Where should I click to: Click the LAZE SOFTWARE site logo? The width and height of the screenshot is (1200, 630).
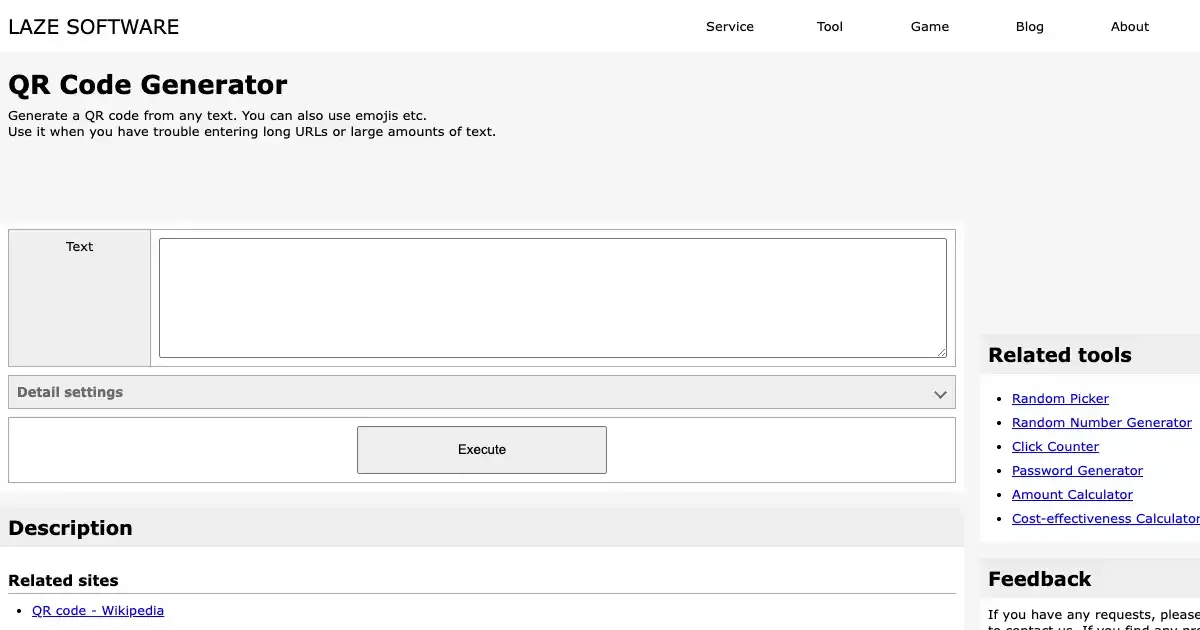tap(94, 27)
